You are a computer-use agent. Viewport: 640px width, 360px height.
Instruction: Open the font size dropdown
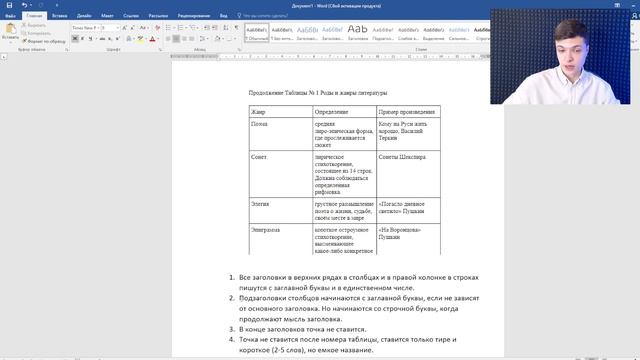[x=118, y=28]
